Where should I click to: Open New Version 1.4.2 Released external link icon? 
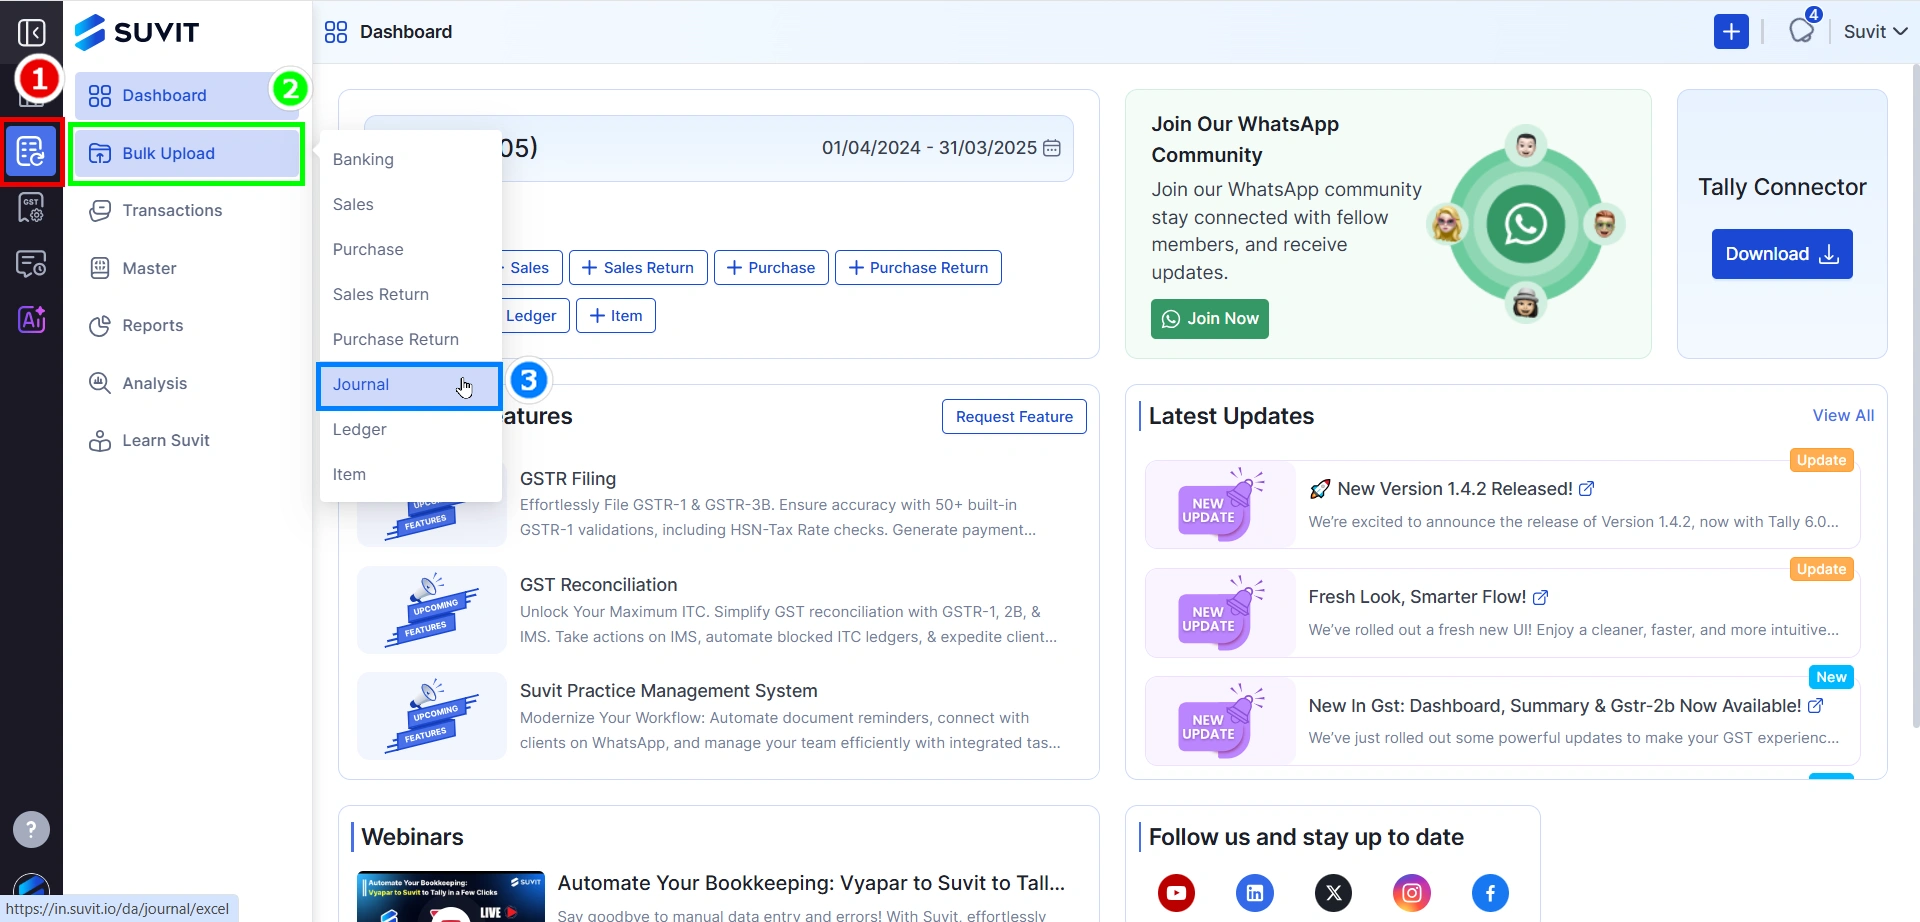1586,489
